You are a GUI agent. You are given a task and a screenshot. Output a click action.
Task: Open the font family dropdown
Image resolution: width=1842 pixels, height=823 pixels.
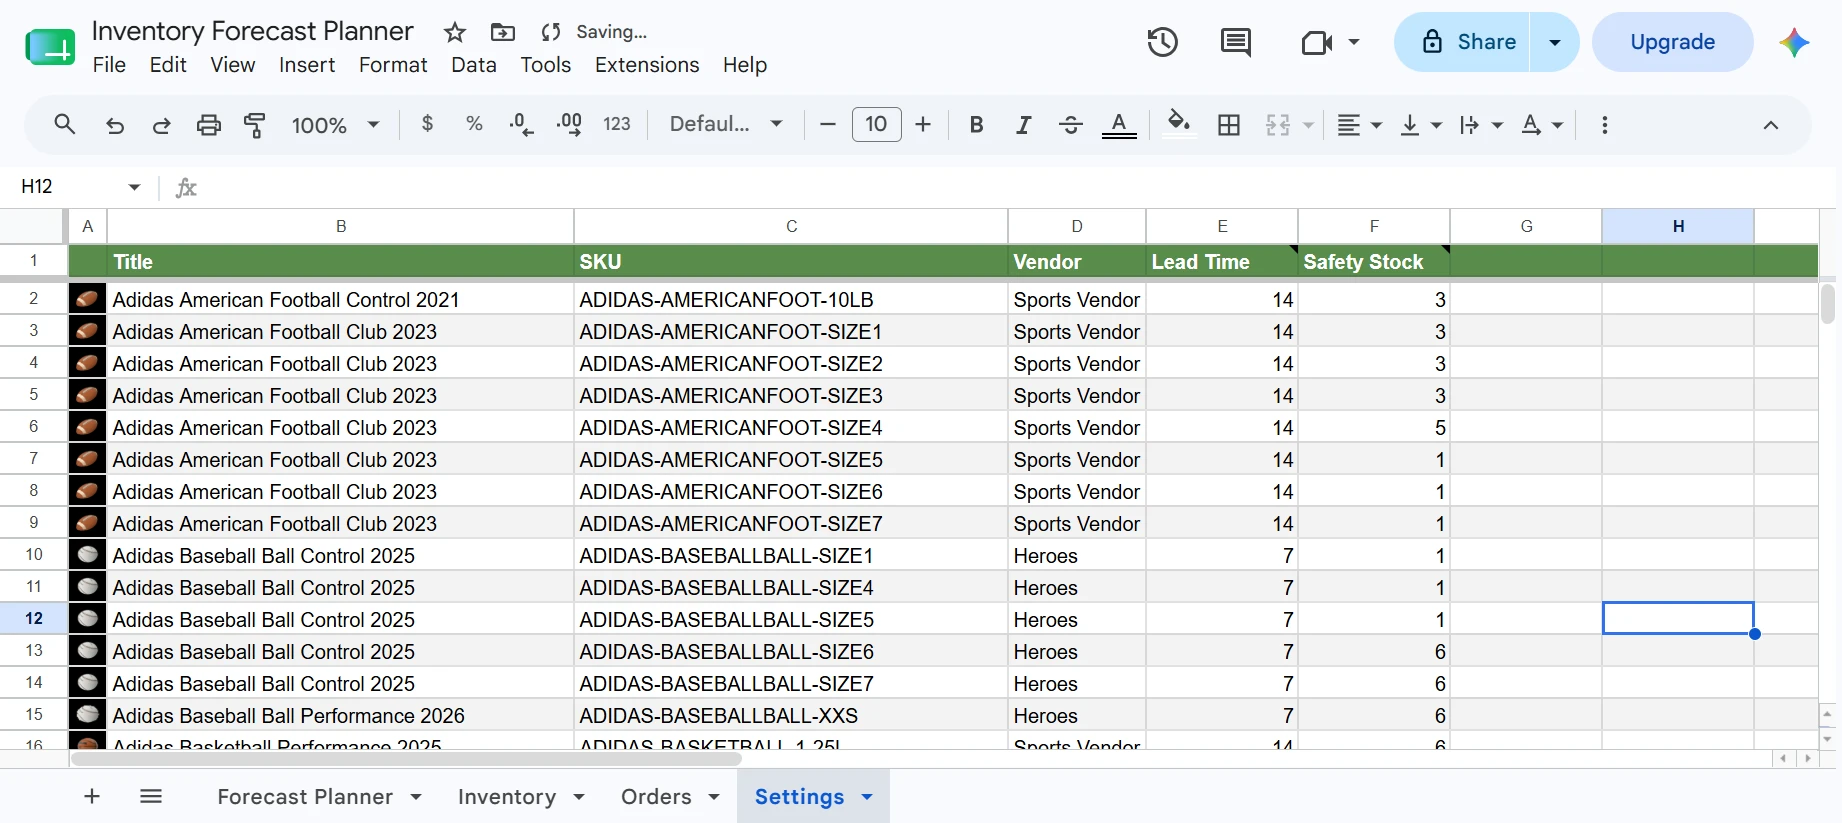726,124
